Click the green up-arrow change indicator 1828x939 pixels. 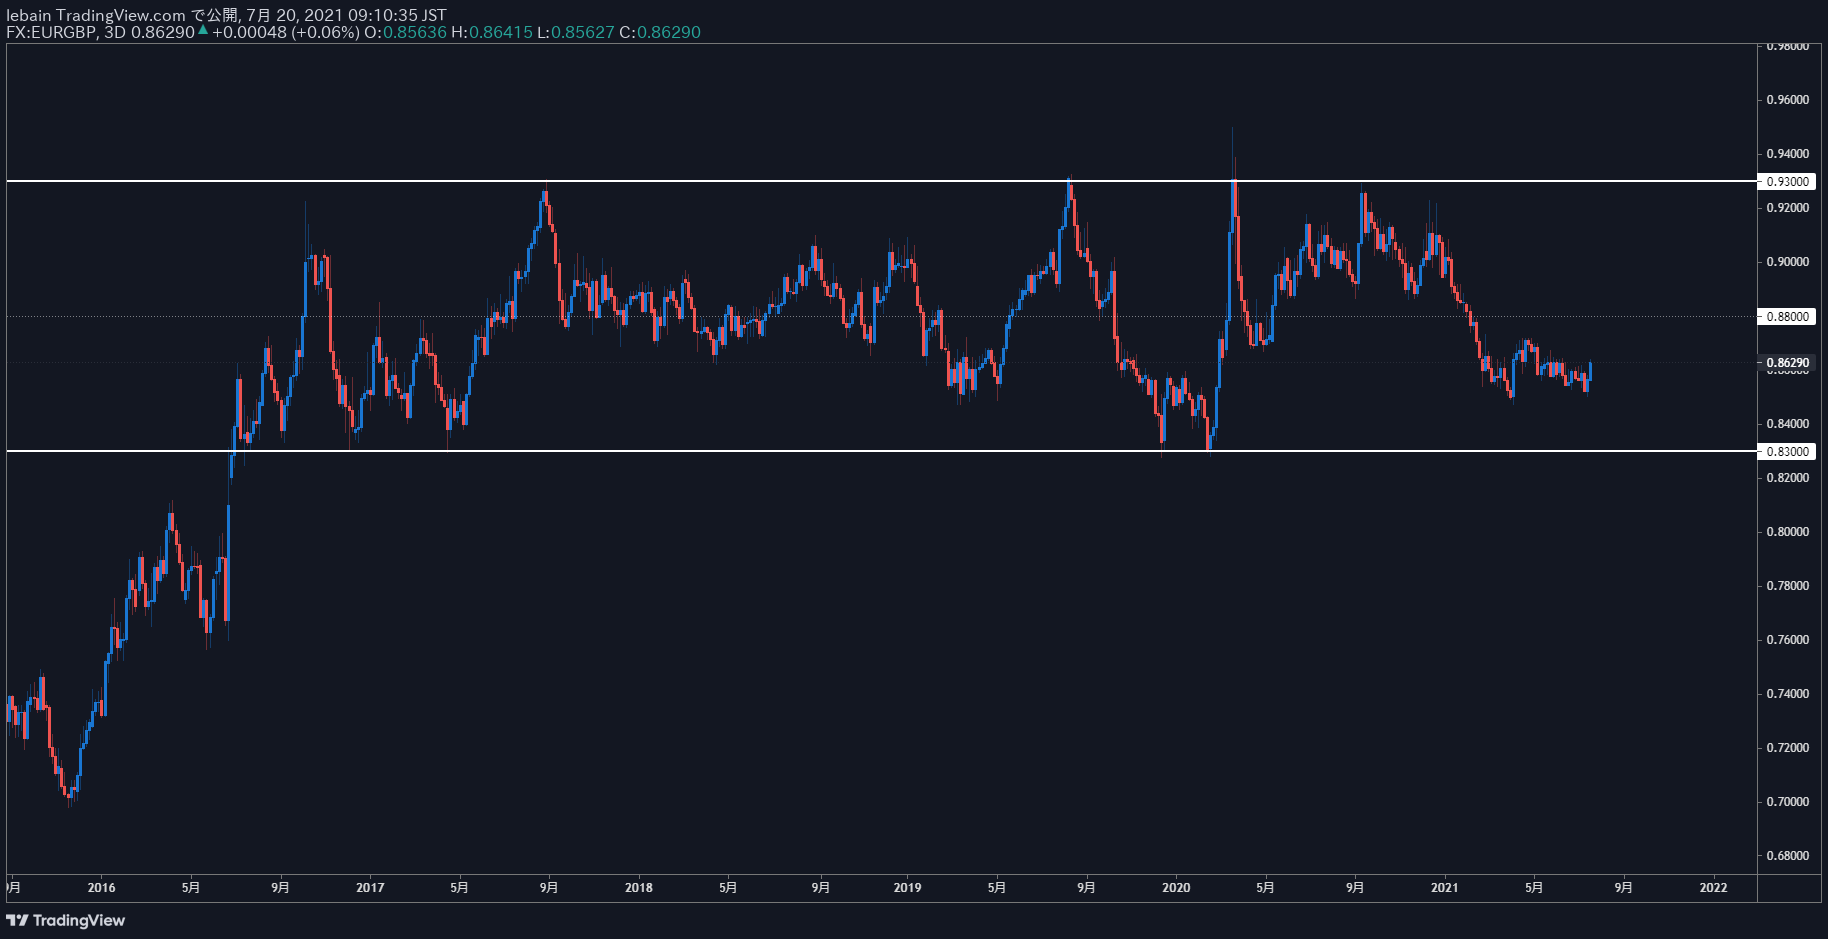click(x=203, y=31)
